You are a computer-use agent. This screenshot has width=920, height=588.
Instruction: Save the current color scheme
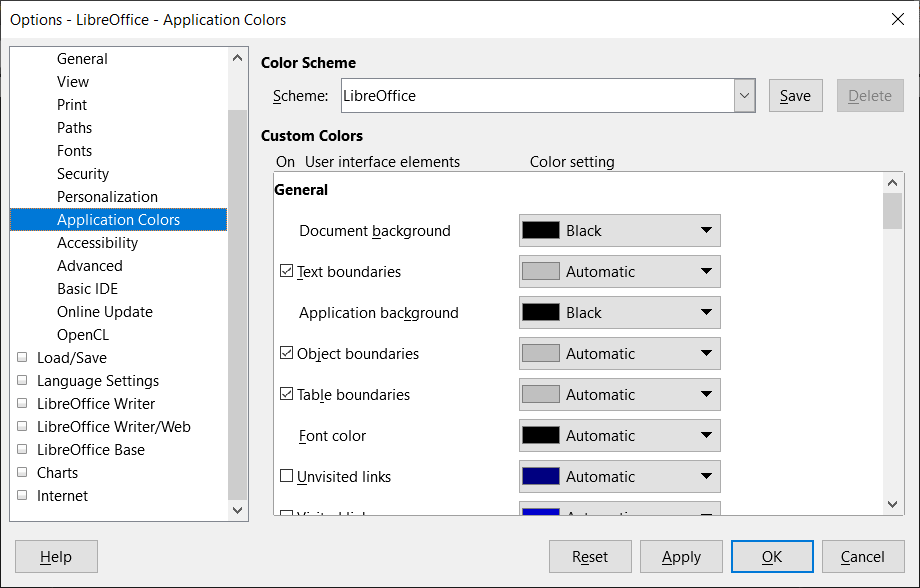pyautogui.click(x=796, y=96)
